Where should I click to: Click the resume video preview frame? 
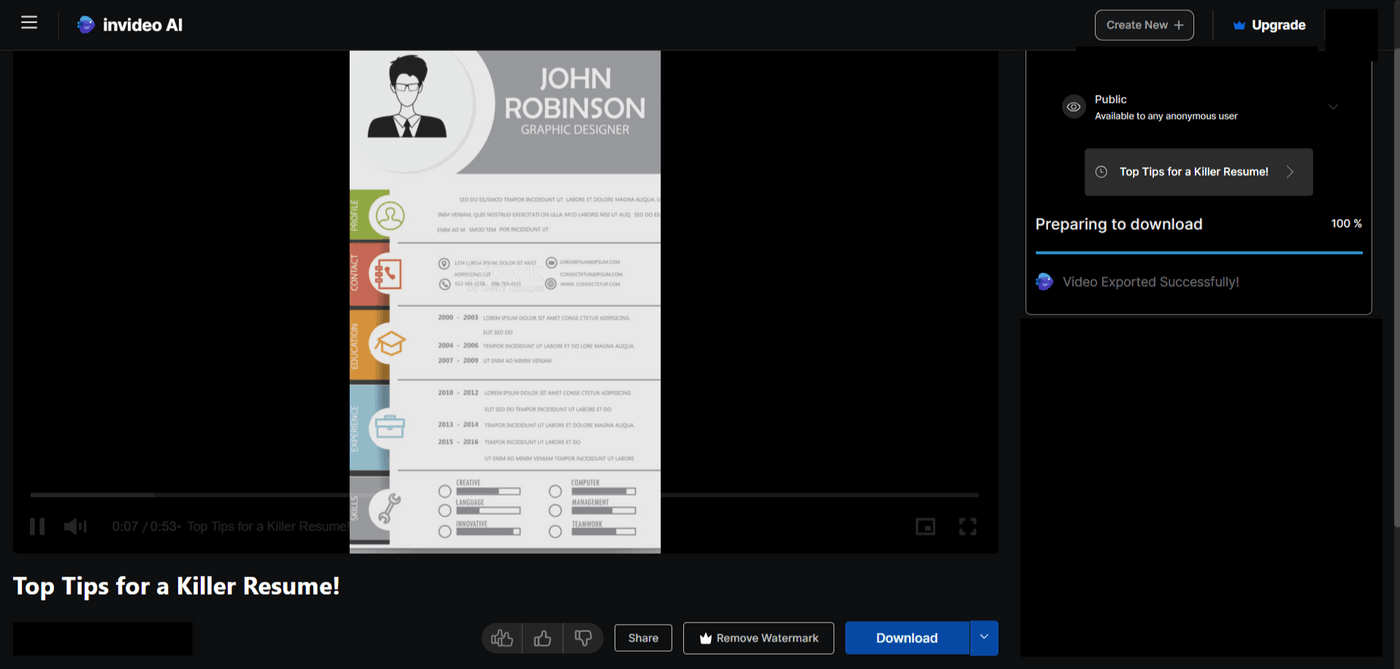pos(505,300)
